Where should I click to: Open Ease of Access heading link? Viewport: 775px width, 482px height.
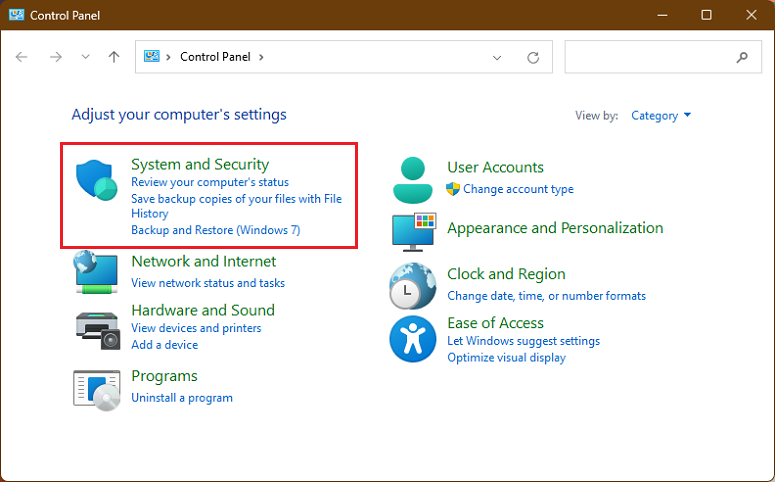(x=495, y=323)
